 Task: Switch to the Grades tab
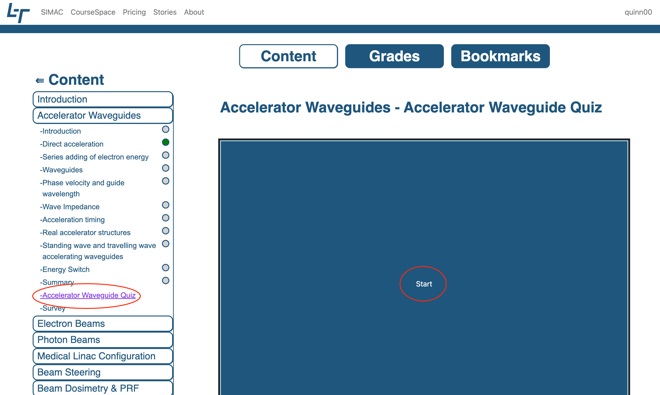click(x=394, y=56)
